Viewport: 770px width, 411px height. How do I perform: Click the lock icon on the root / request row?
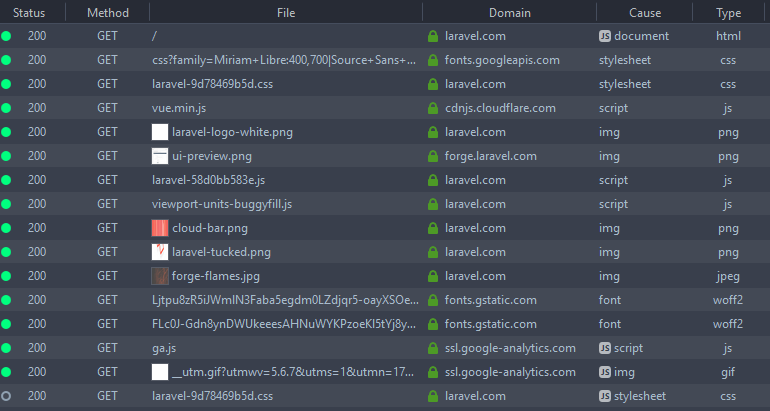[x=433, y=36]
